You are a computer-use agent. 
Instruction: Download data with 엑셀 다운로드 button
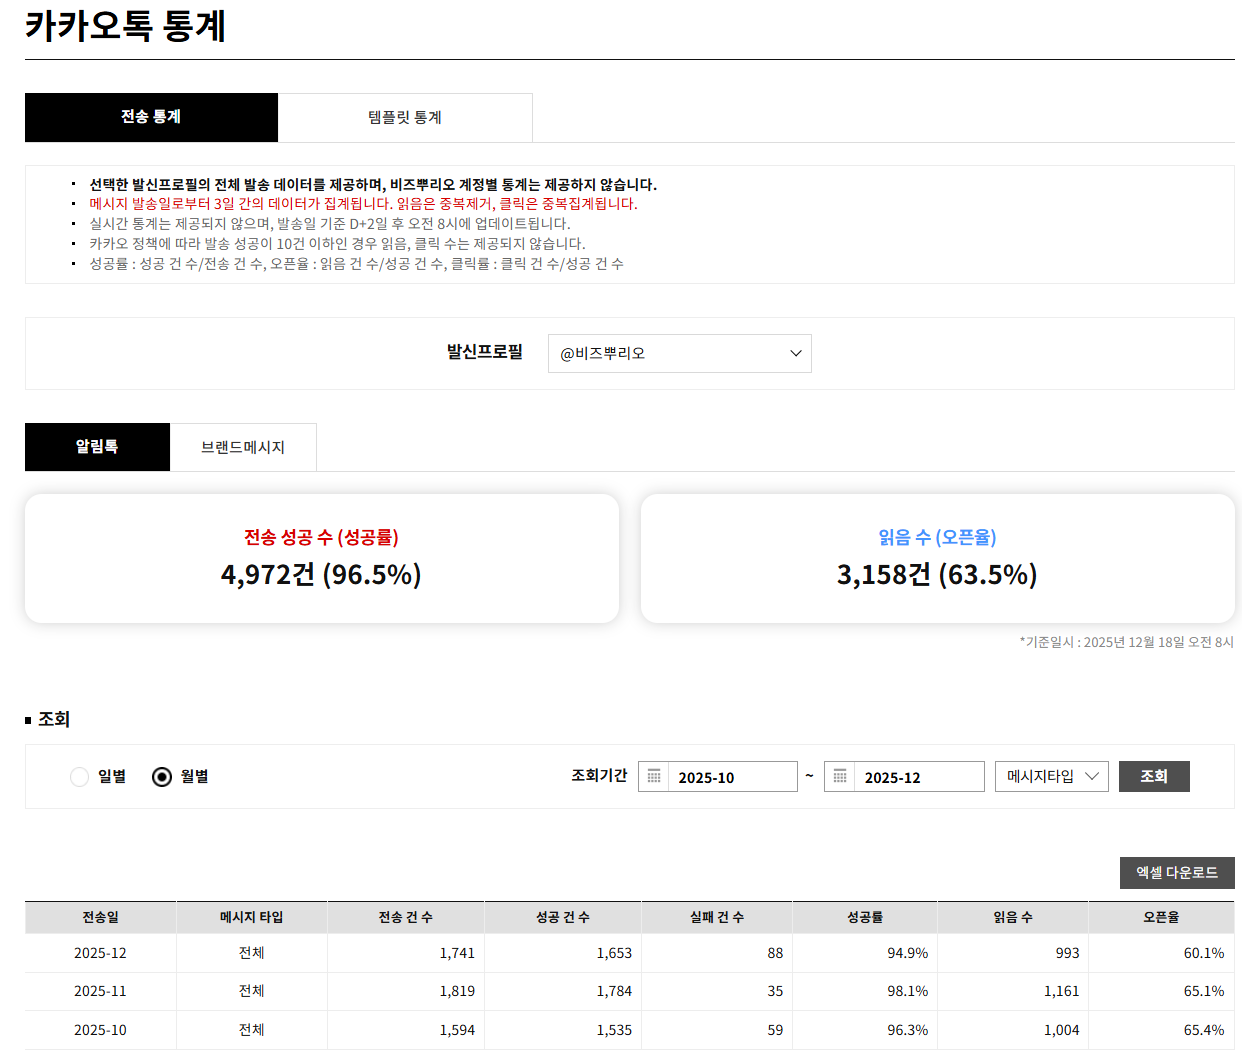(x=1177, y=873)
